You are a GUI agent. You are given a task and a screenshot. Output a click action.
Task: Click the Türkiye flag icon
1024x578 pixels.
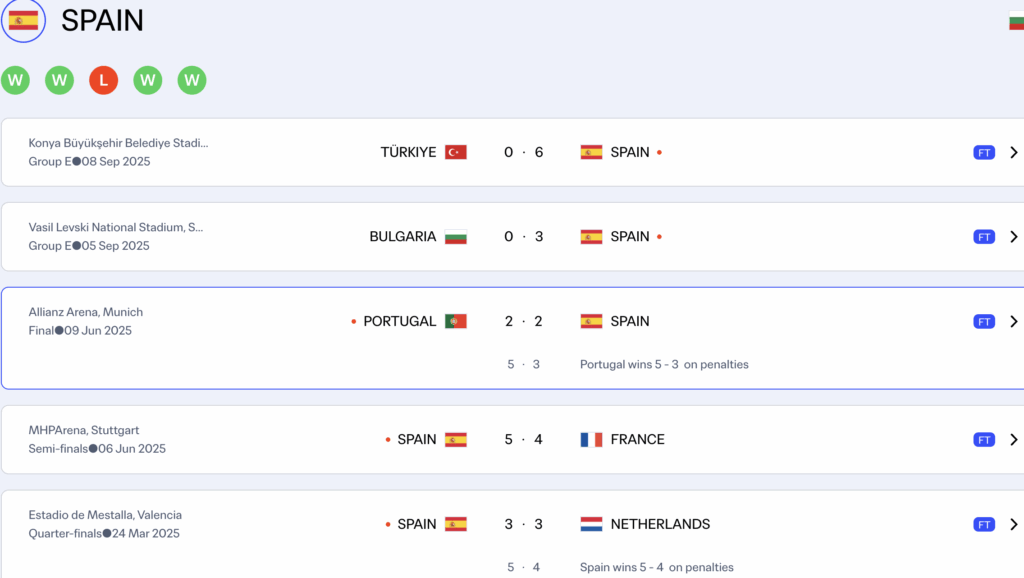pyautogui.click(x=456, y=152)
